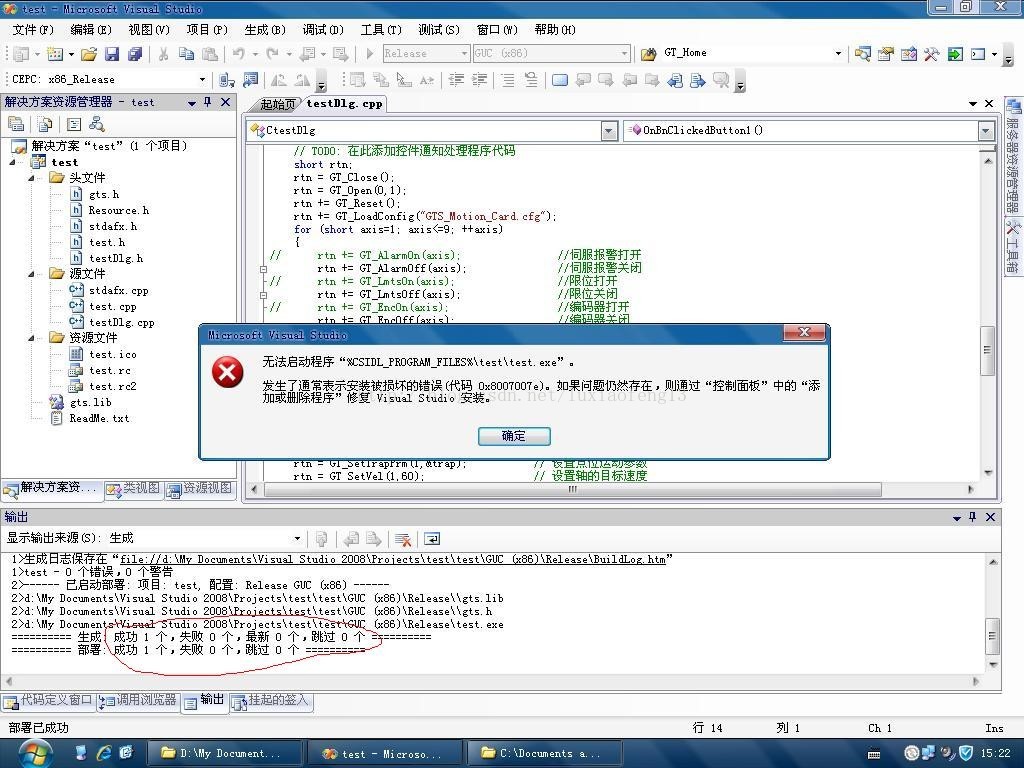The height and width of the screenshot is (768, 1024).
Task: Select testDlg.cpp in Solution Explorer tree
Action: pos(121,323)
